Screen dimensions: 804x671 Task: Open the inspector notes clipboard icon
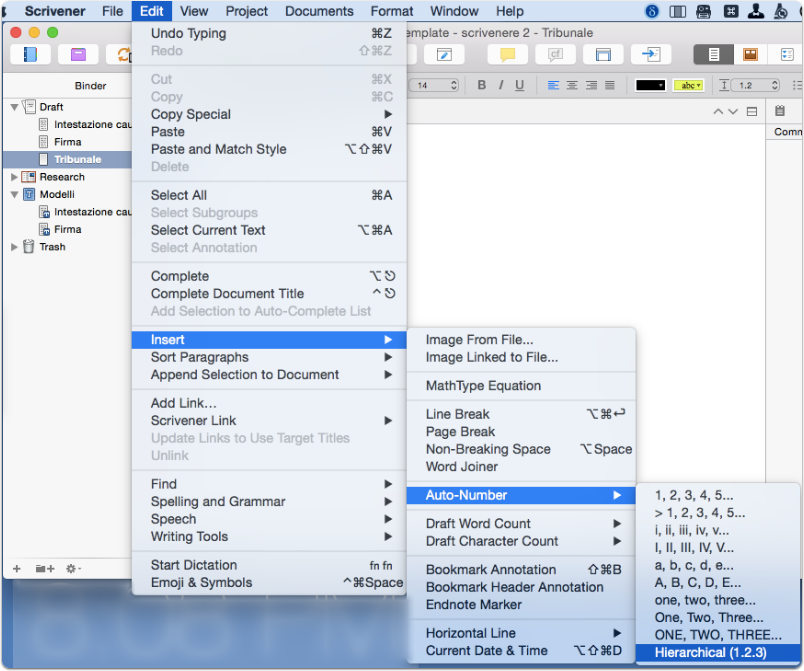780,110
